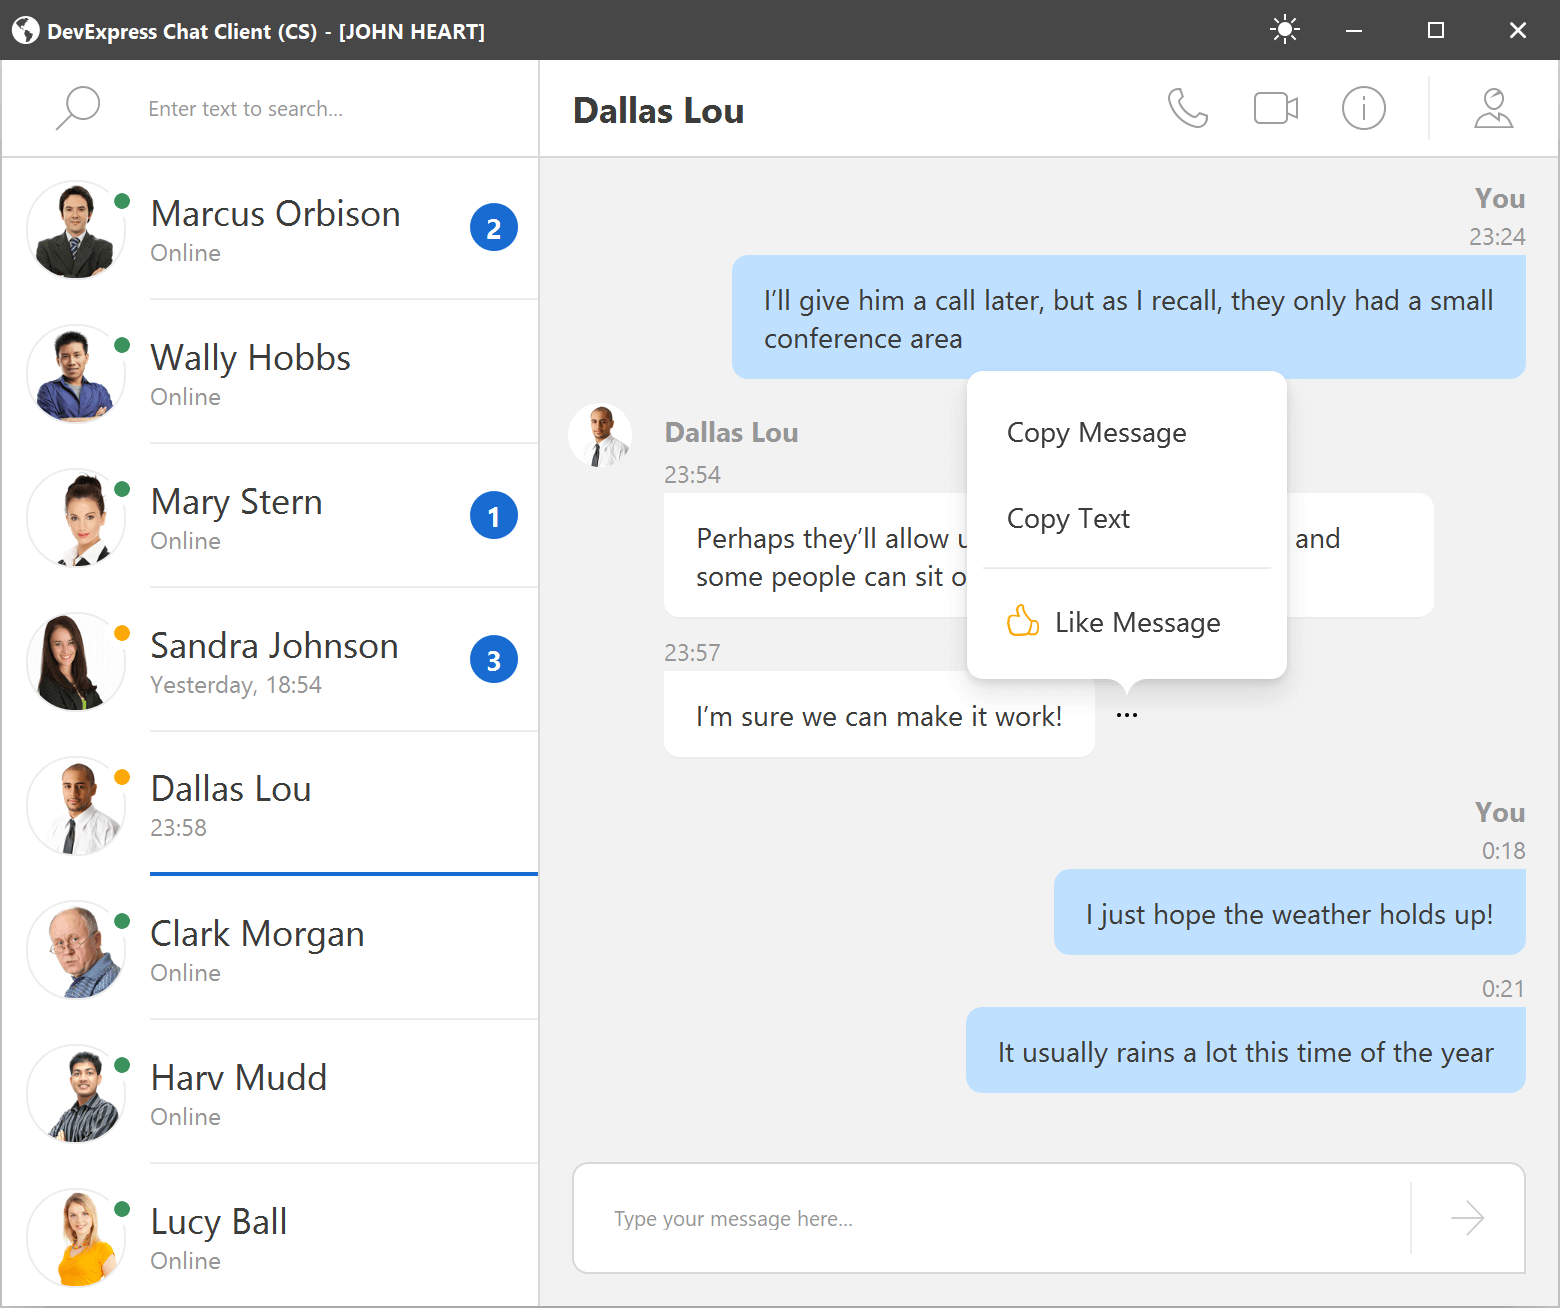Send the message with the arrow icon

click(1467, 1218)
